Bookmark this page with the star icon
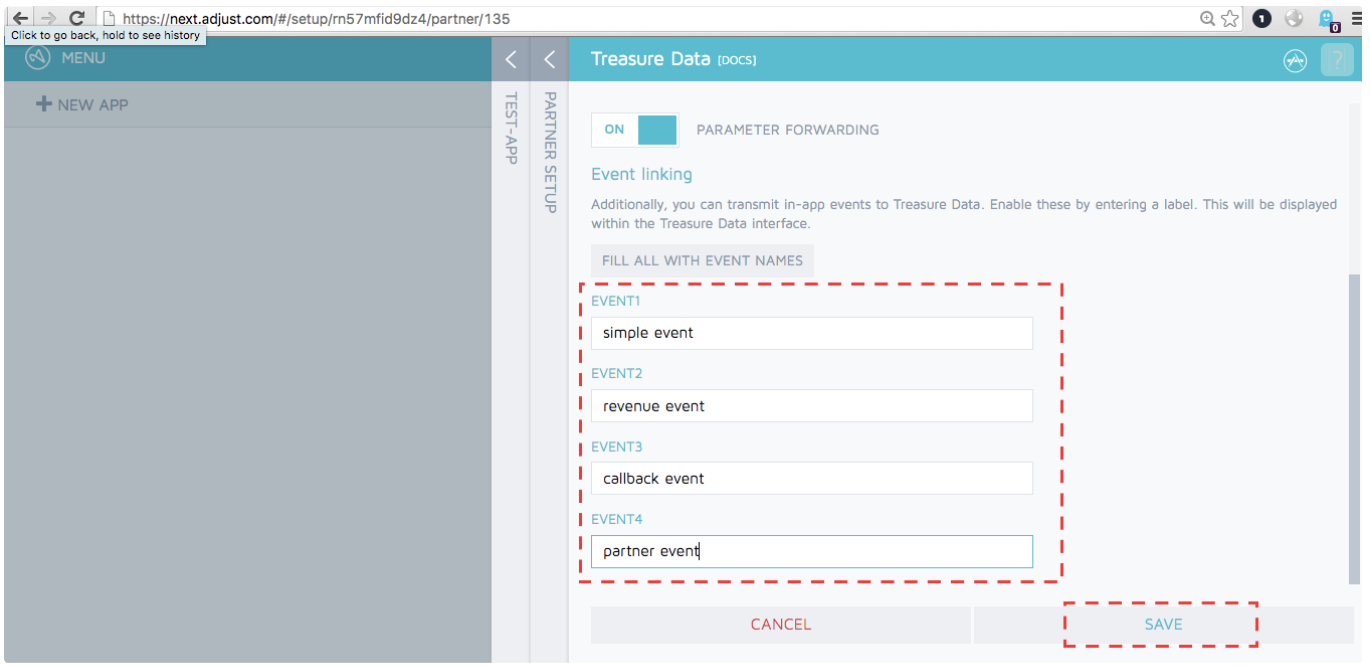Screen dimensions: 1370x666 pos(1230,18)
